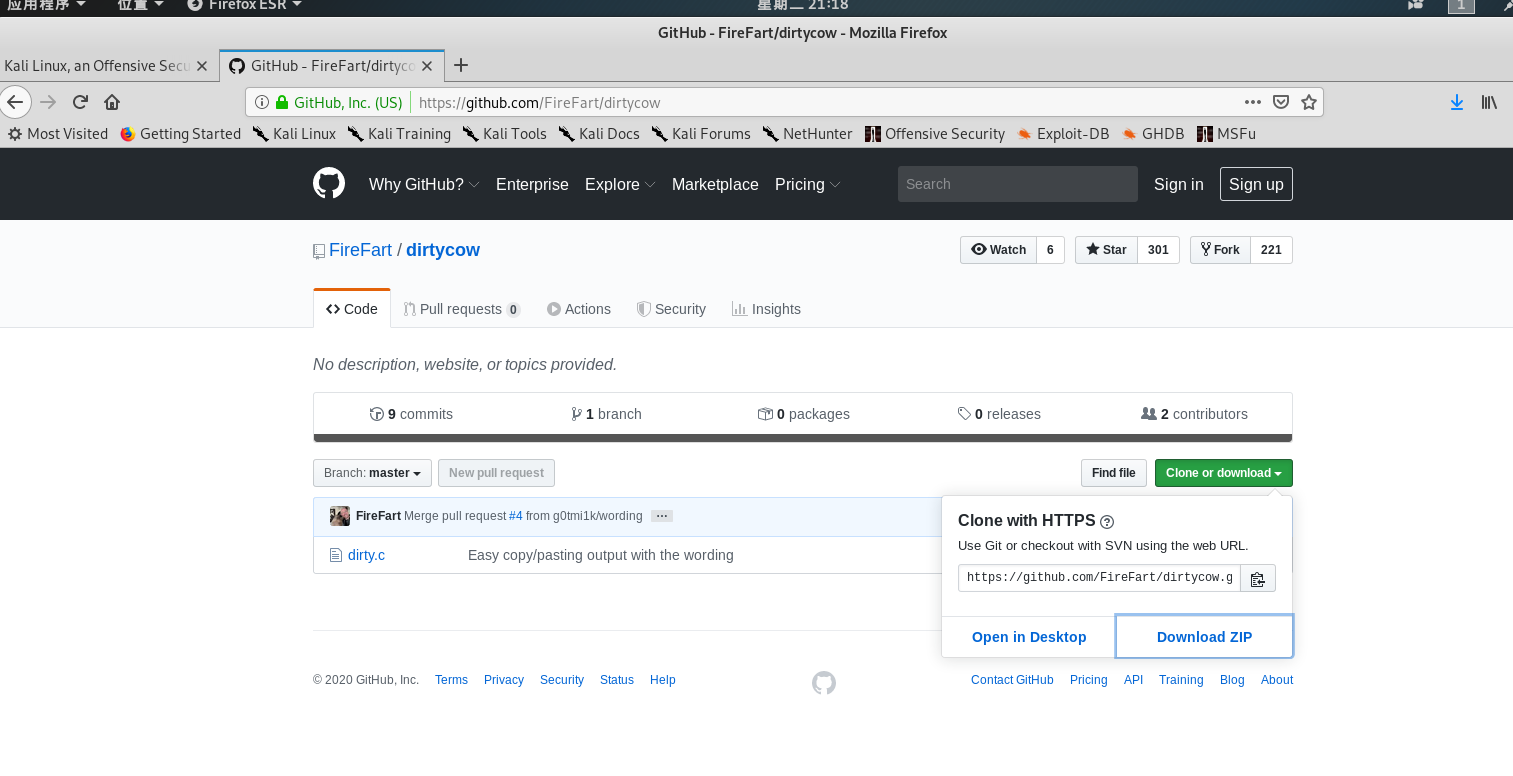
Task: Click the help icon beside Clone with HTTPS
Action: (1107, 521)
